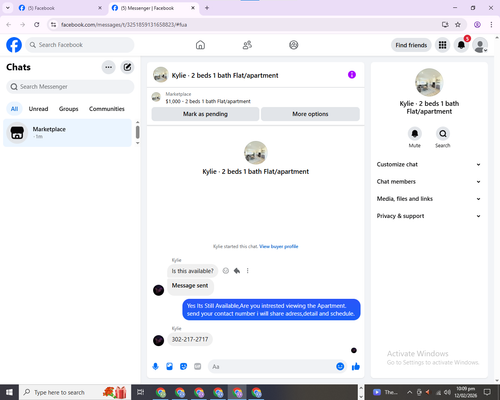Choose a sticker icon
Viewport: 500px width, 400px height.
(x=183, y=367)
